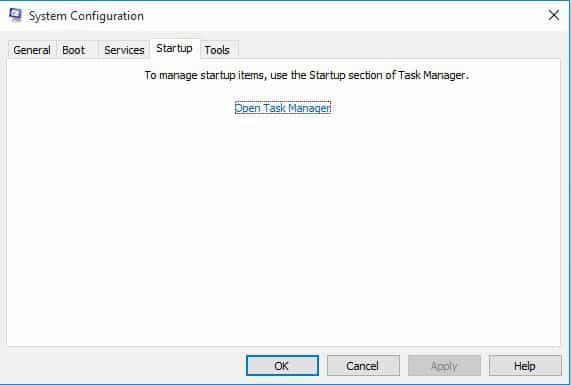The image size is (571, 385).
Task: Click the System Configuration title bar icon
Action: (15, 15)
